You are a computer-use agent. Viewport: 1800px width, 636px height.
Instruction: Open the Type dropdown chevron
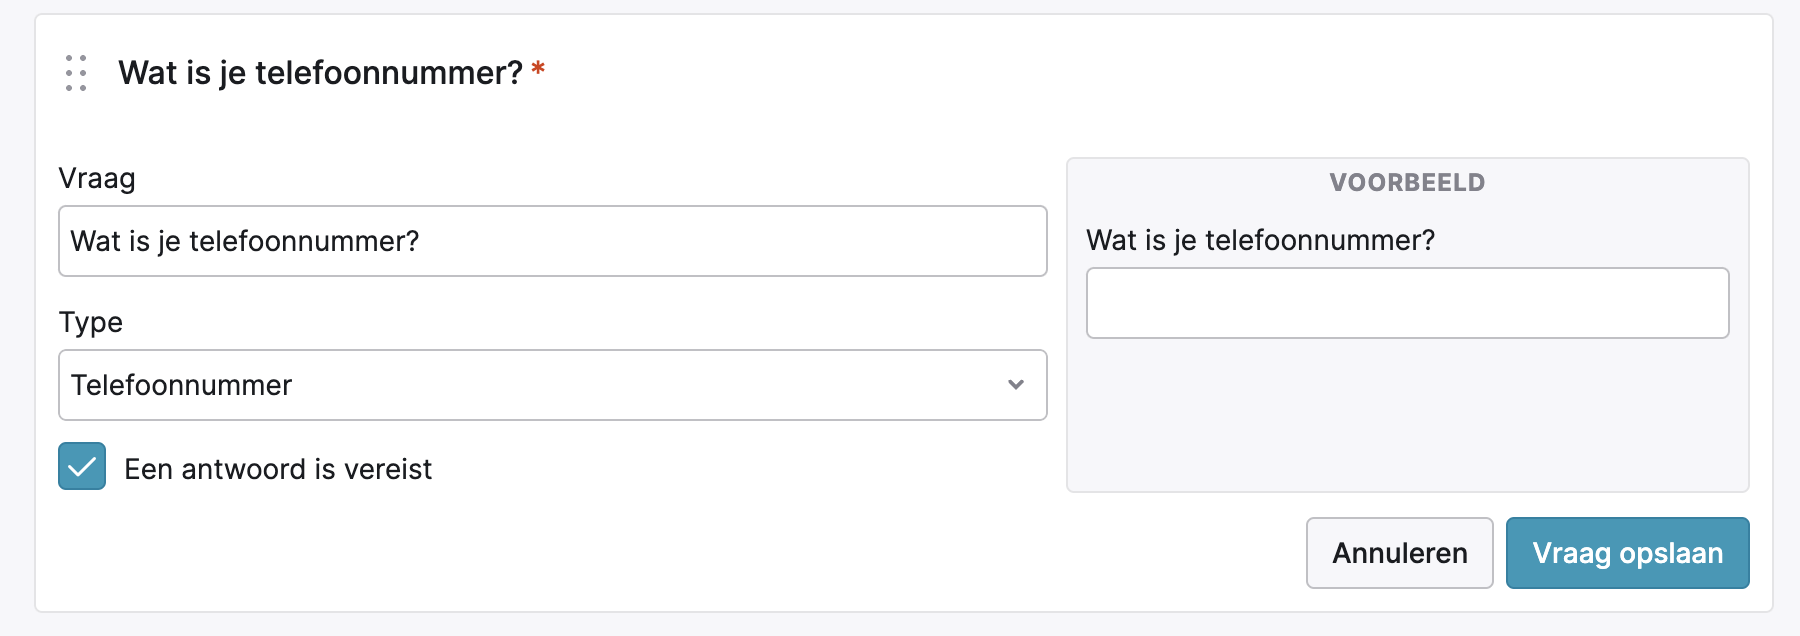1016,385
